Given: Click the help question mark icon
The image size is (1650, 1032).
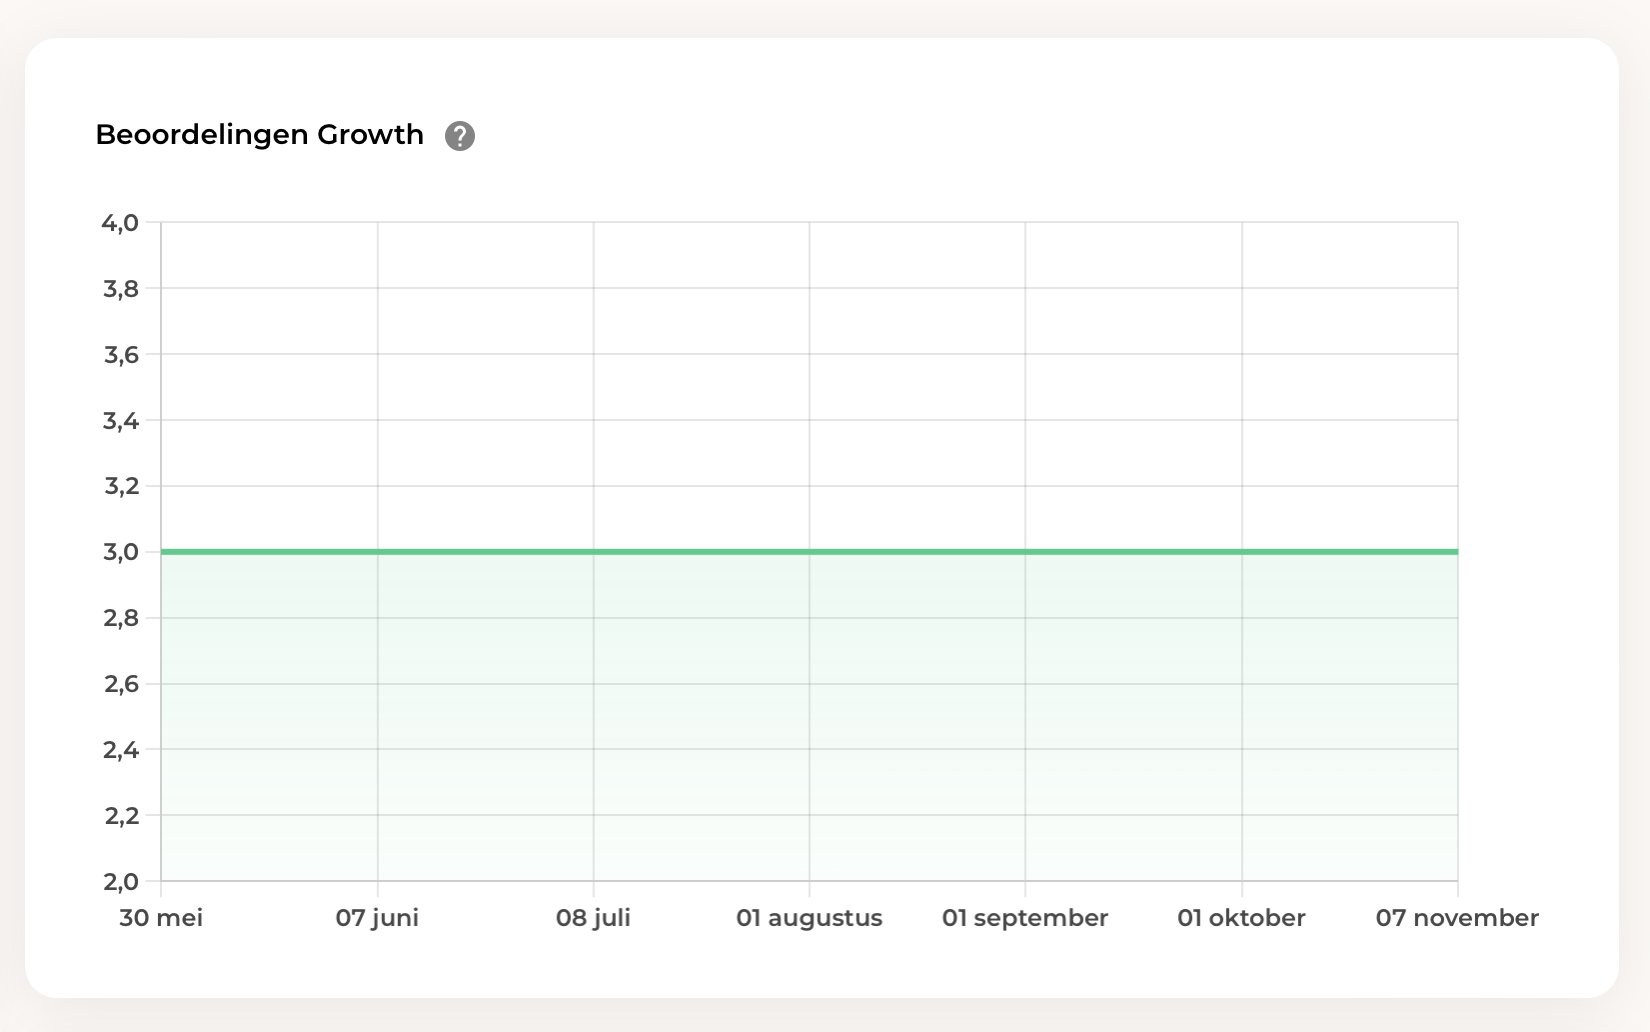Looking at the screenshot, I should (x=460, y=136).
